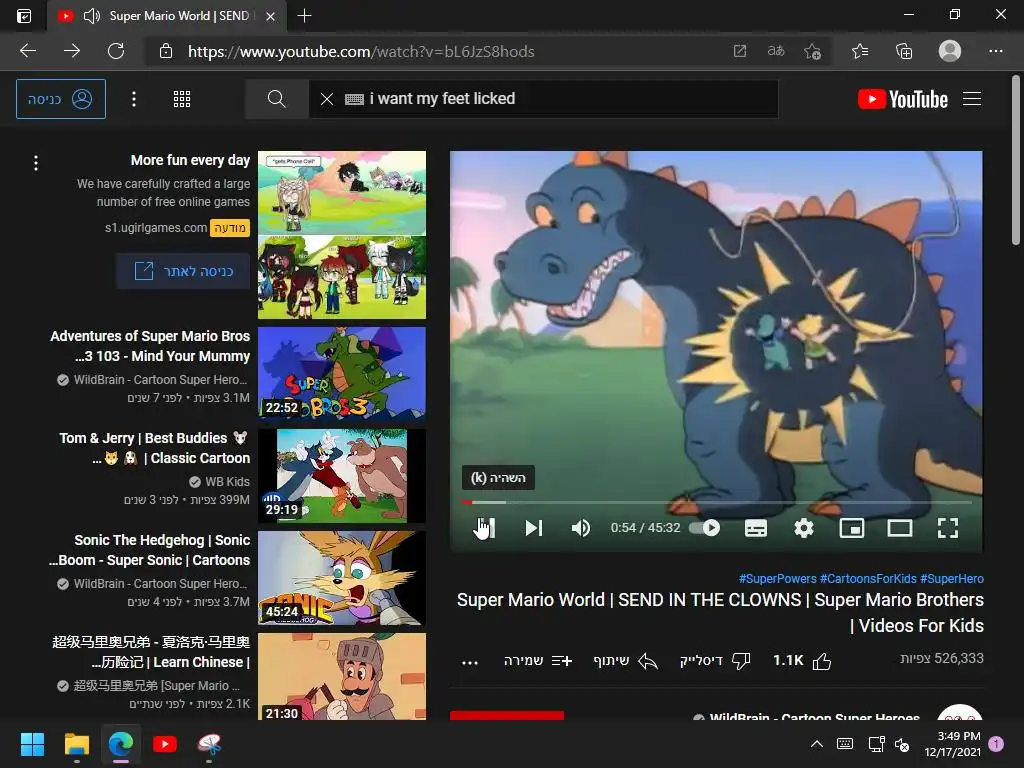Switch to miniplayer mode

(852, 528)
